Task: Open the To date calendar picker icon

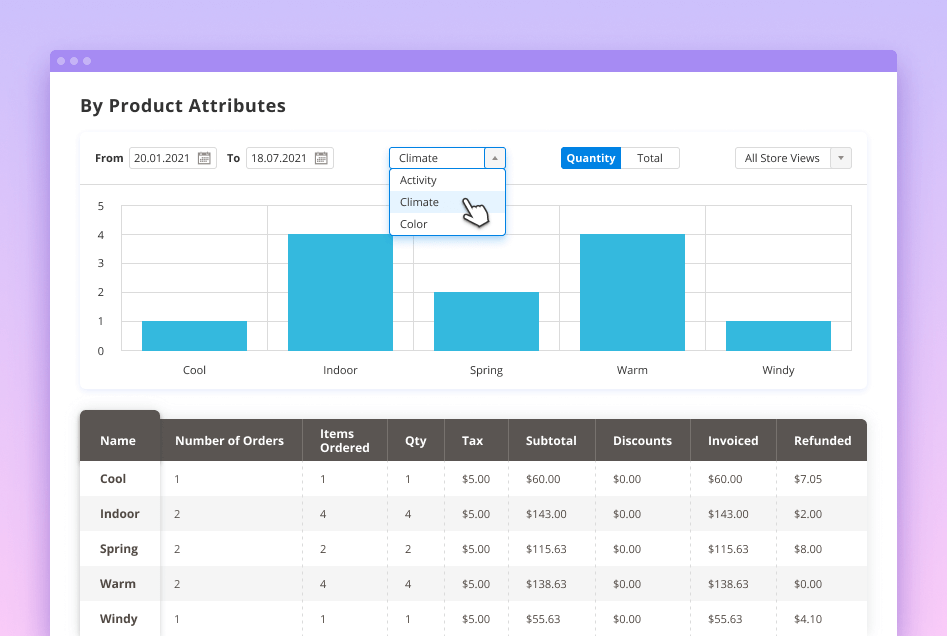Action: (321, 158)
